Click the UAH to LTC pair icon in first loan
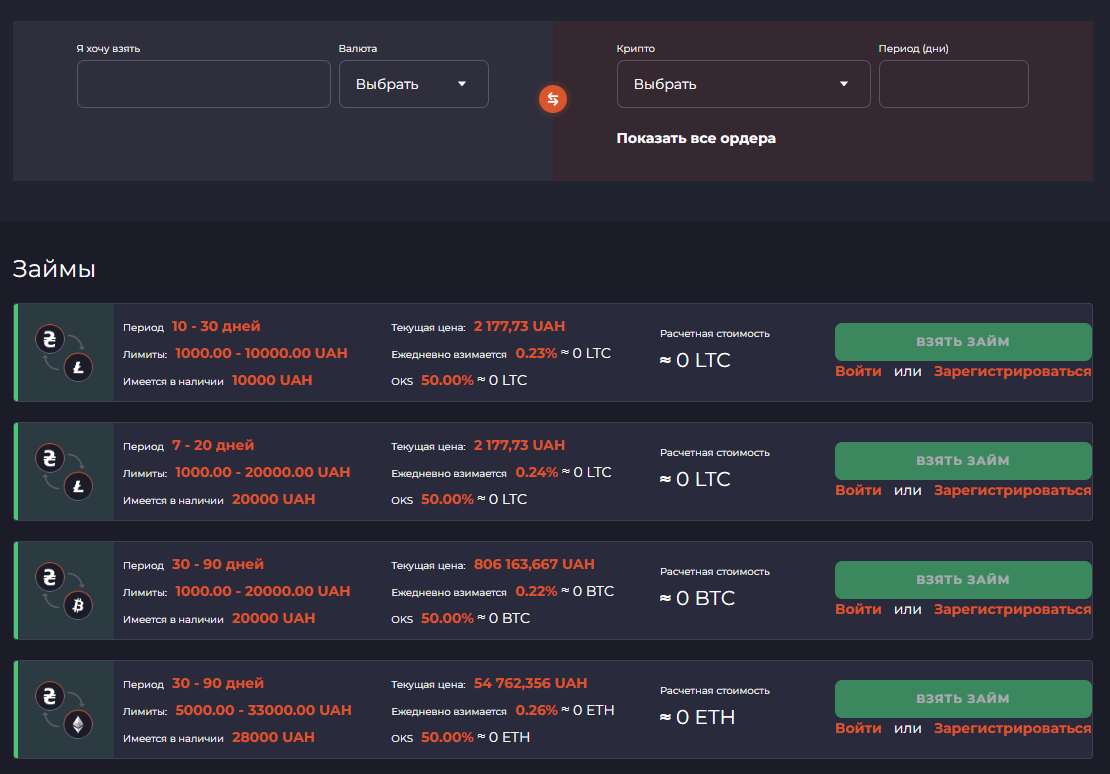Screen dimensions: 1110x774 64,353
